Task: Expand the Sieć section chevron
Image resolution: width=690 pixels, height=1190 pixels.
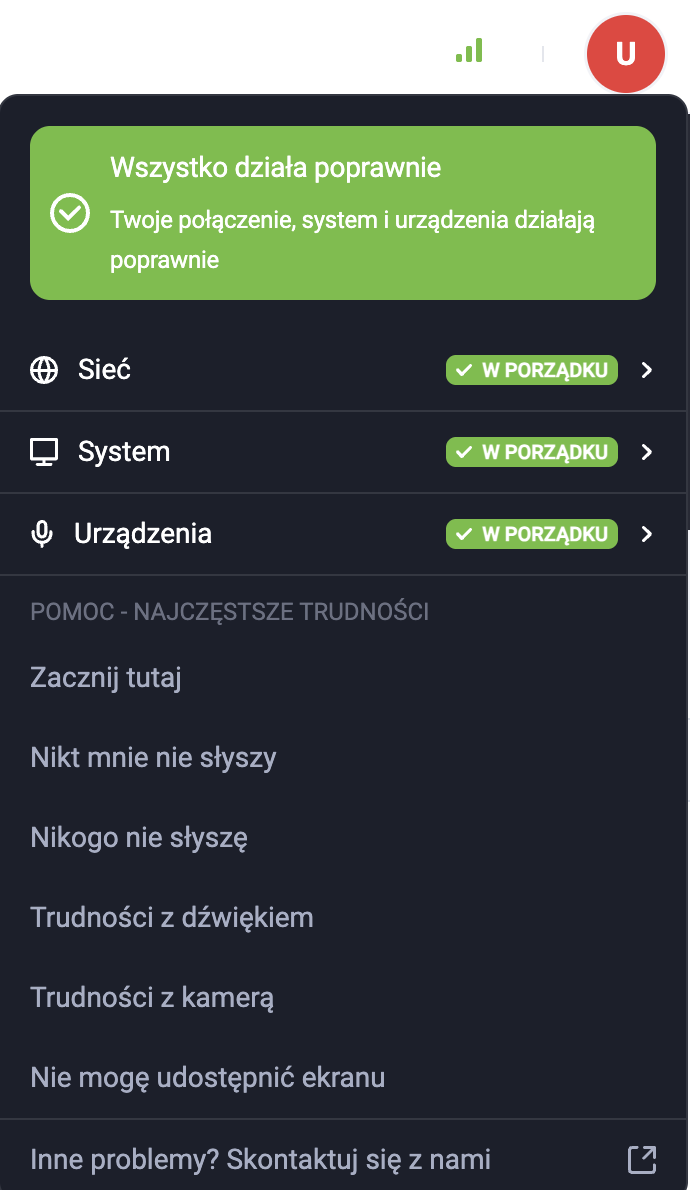Action: click(x=647, y=370)
